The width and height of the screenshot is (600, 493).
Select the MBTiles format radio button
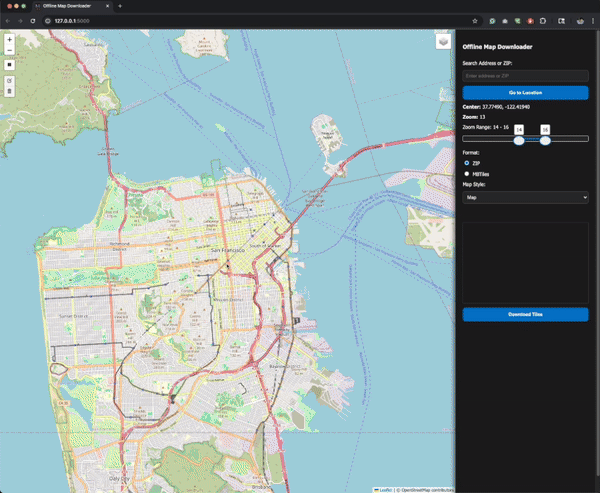(x=467, y=174)
